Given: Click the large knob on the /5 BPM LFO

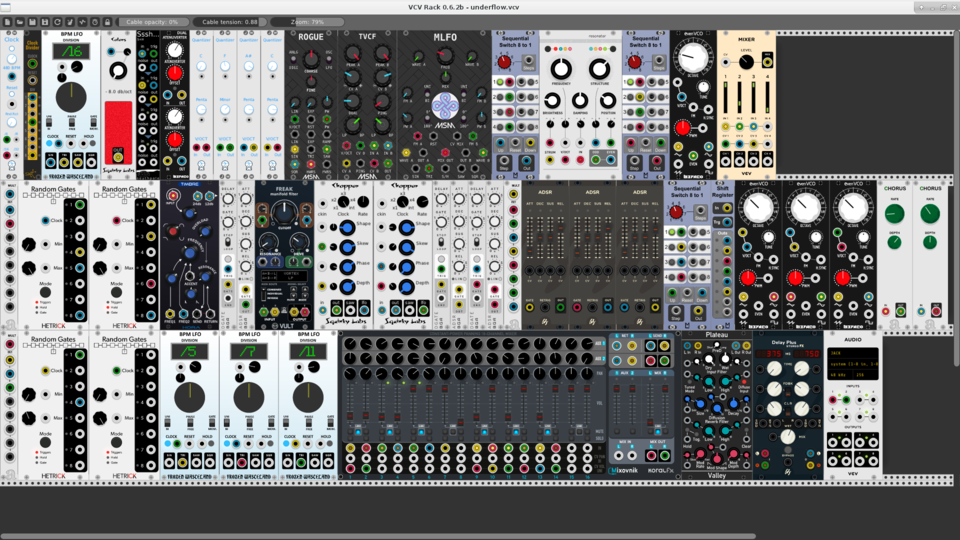Looking at the screenshot, I should (190, 397).
